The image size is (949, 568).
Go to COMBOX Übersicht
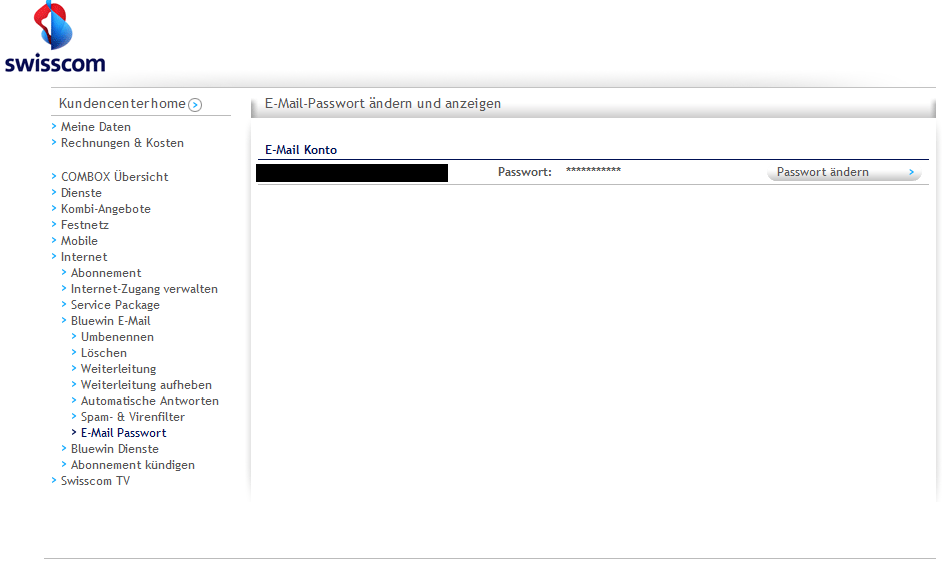point(114,177)
